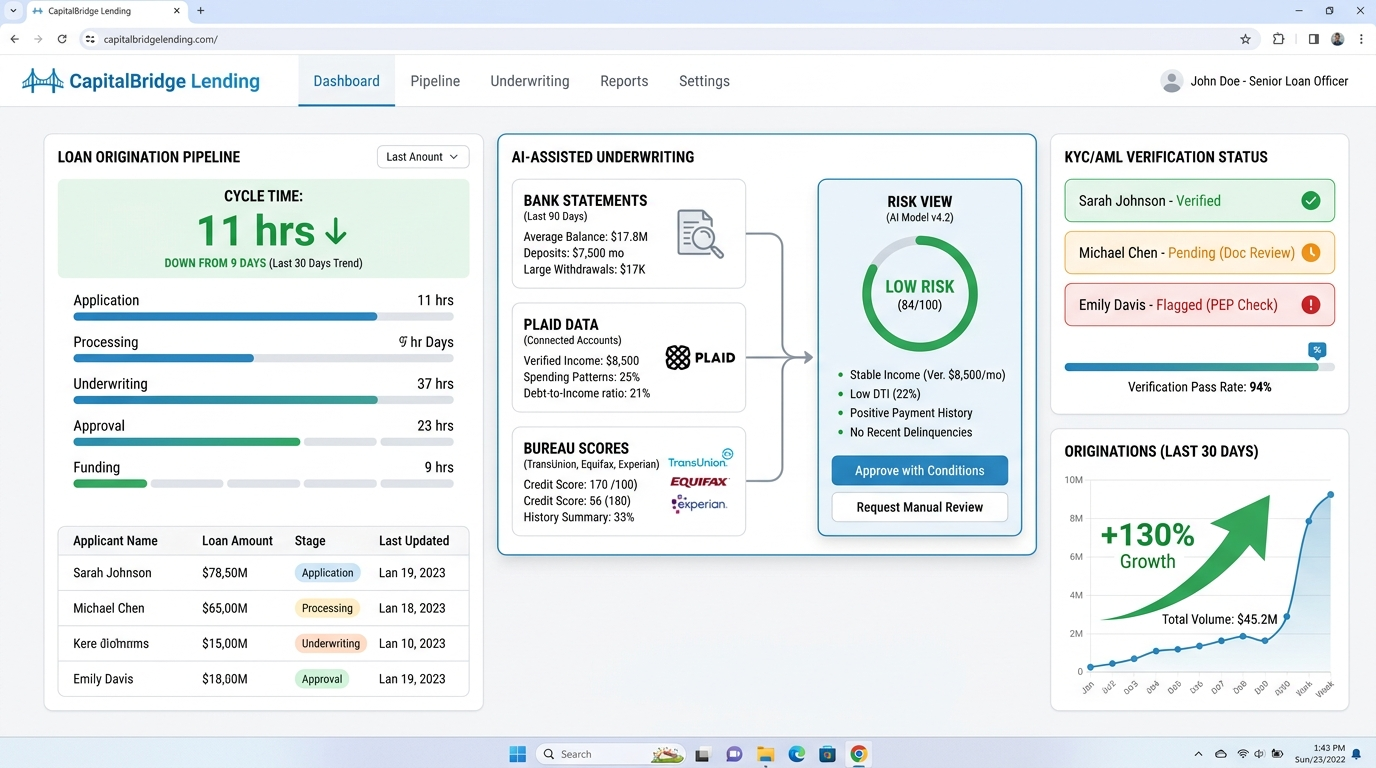Click the browser address bar URL
This screenshot has width=1376, height=768.
click(160, 39)
